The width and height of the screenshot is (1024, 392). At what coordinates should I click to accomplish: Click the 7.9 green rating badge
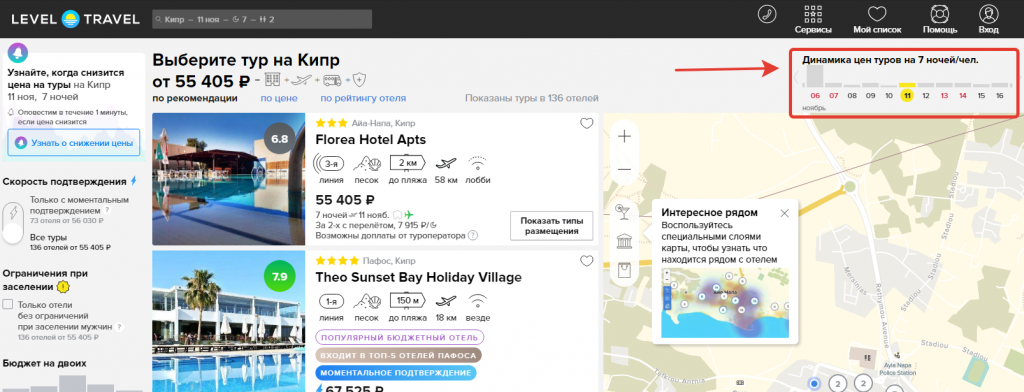280,276
